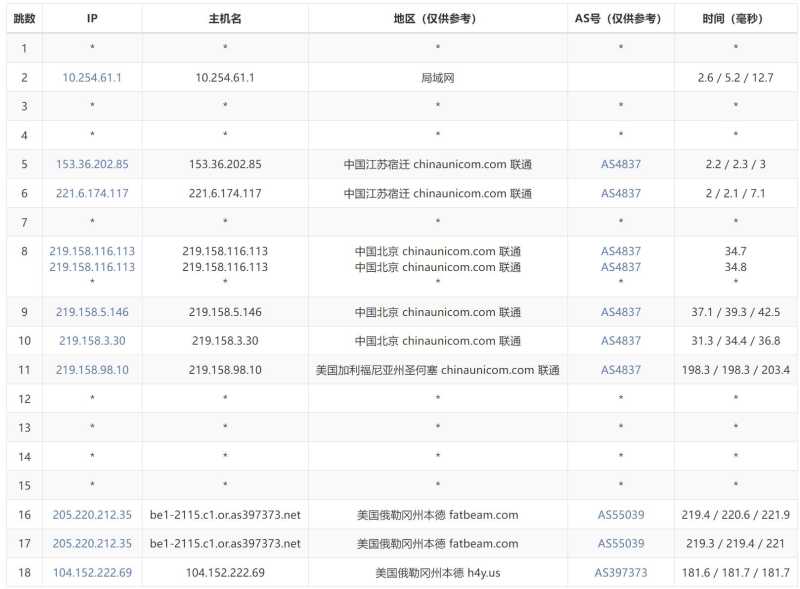This screenshot has height=589, width=800.
Task: Click the 205.220.212.35 link in hop 17
Action: tap(91, 543)
